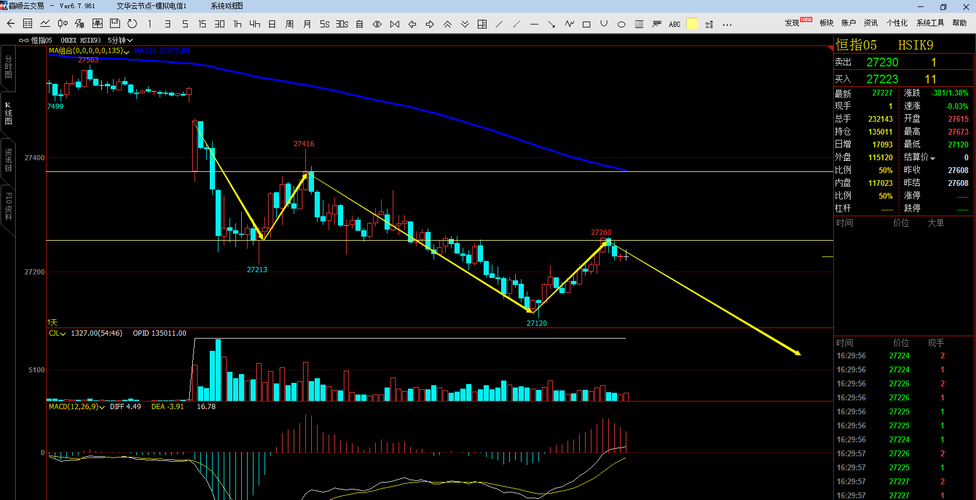Select the daily (日) period button
The image size is (976, 500).
(272, 24)
